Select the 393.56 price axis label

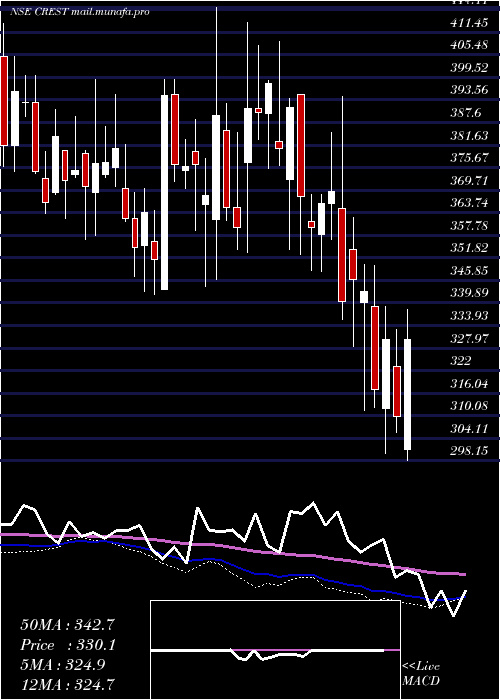[469, 91]
